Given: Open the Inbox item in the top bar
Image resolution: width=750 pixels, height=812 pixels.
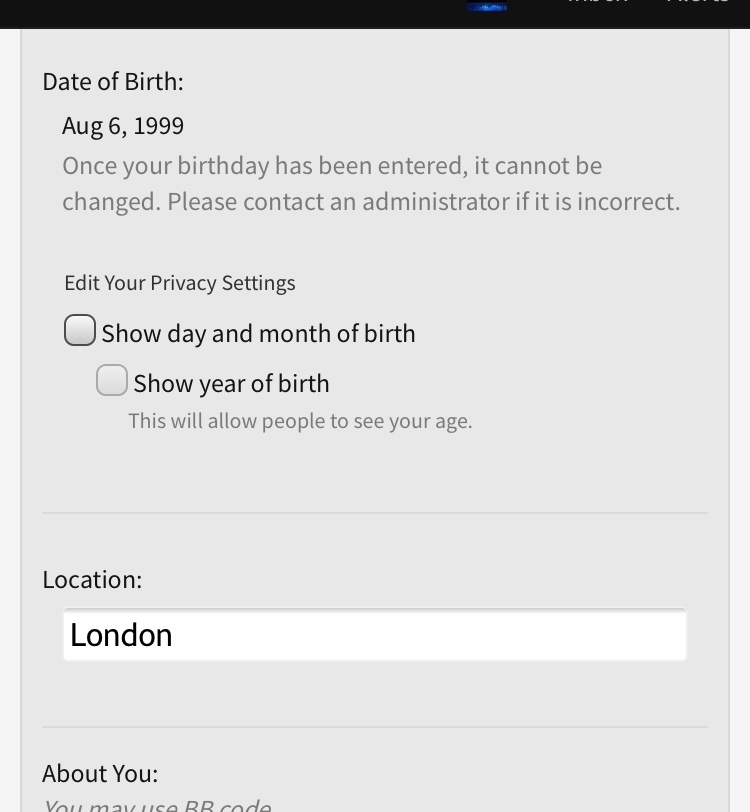Looking at the screenshot, I should 598,3.
